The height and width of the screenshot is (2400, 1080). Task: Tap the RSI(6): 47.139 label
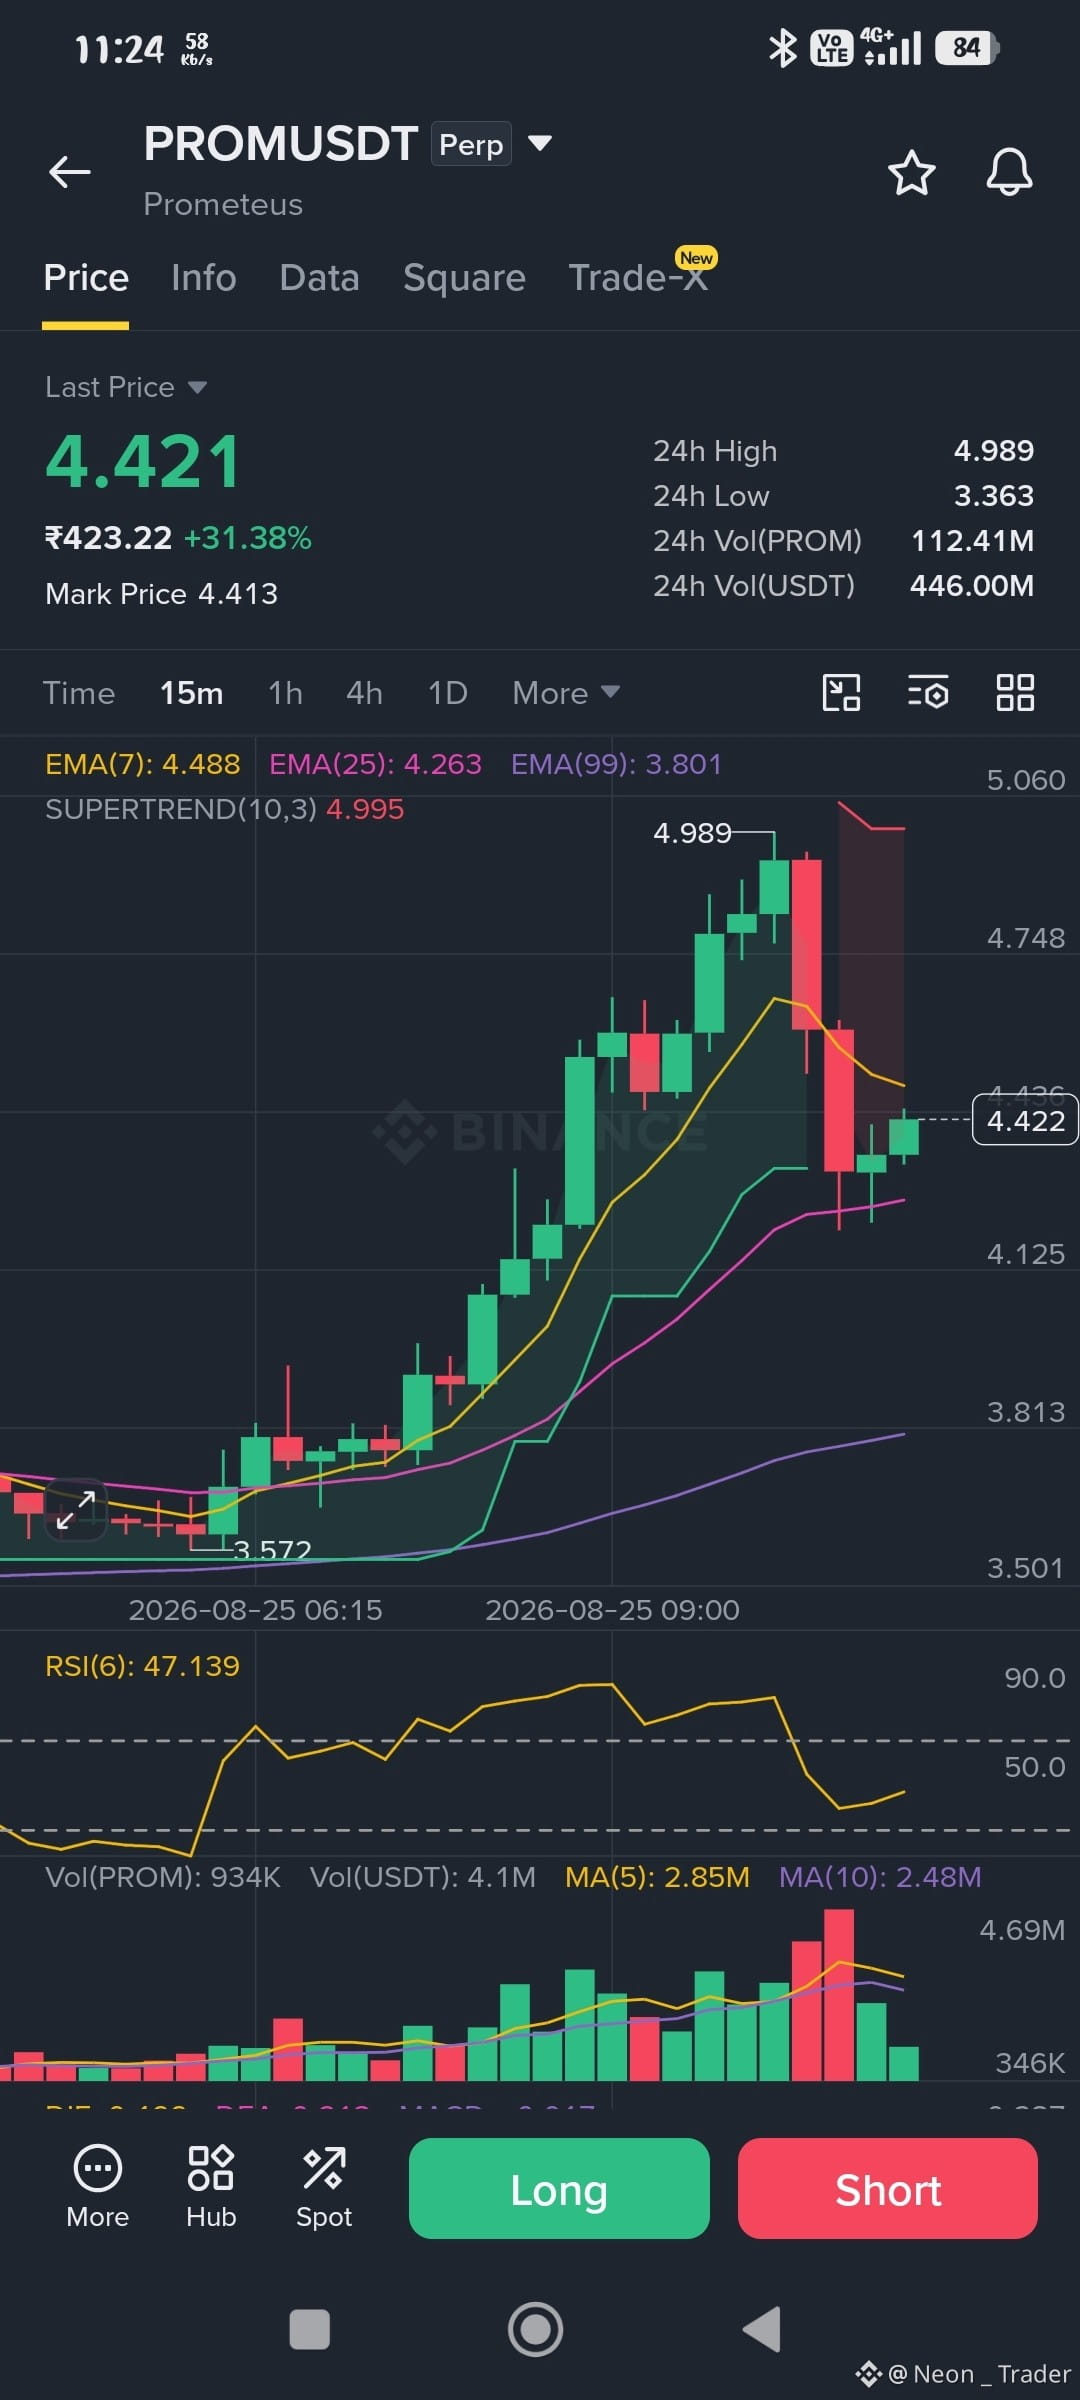(142, 1666)
